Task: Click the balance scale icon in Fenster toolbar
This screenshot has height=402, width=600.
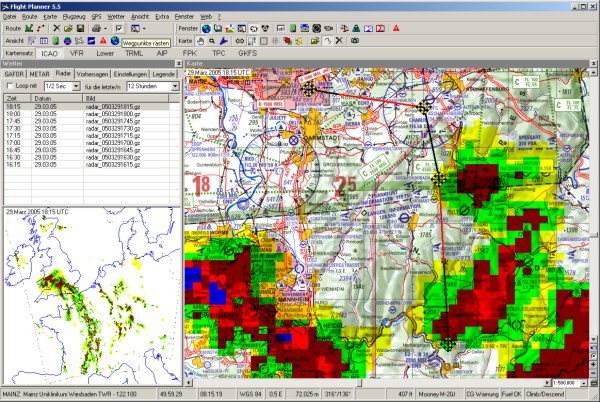Action: [344, 28]
